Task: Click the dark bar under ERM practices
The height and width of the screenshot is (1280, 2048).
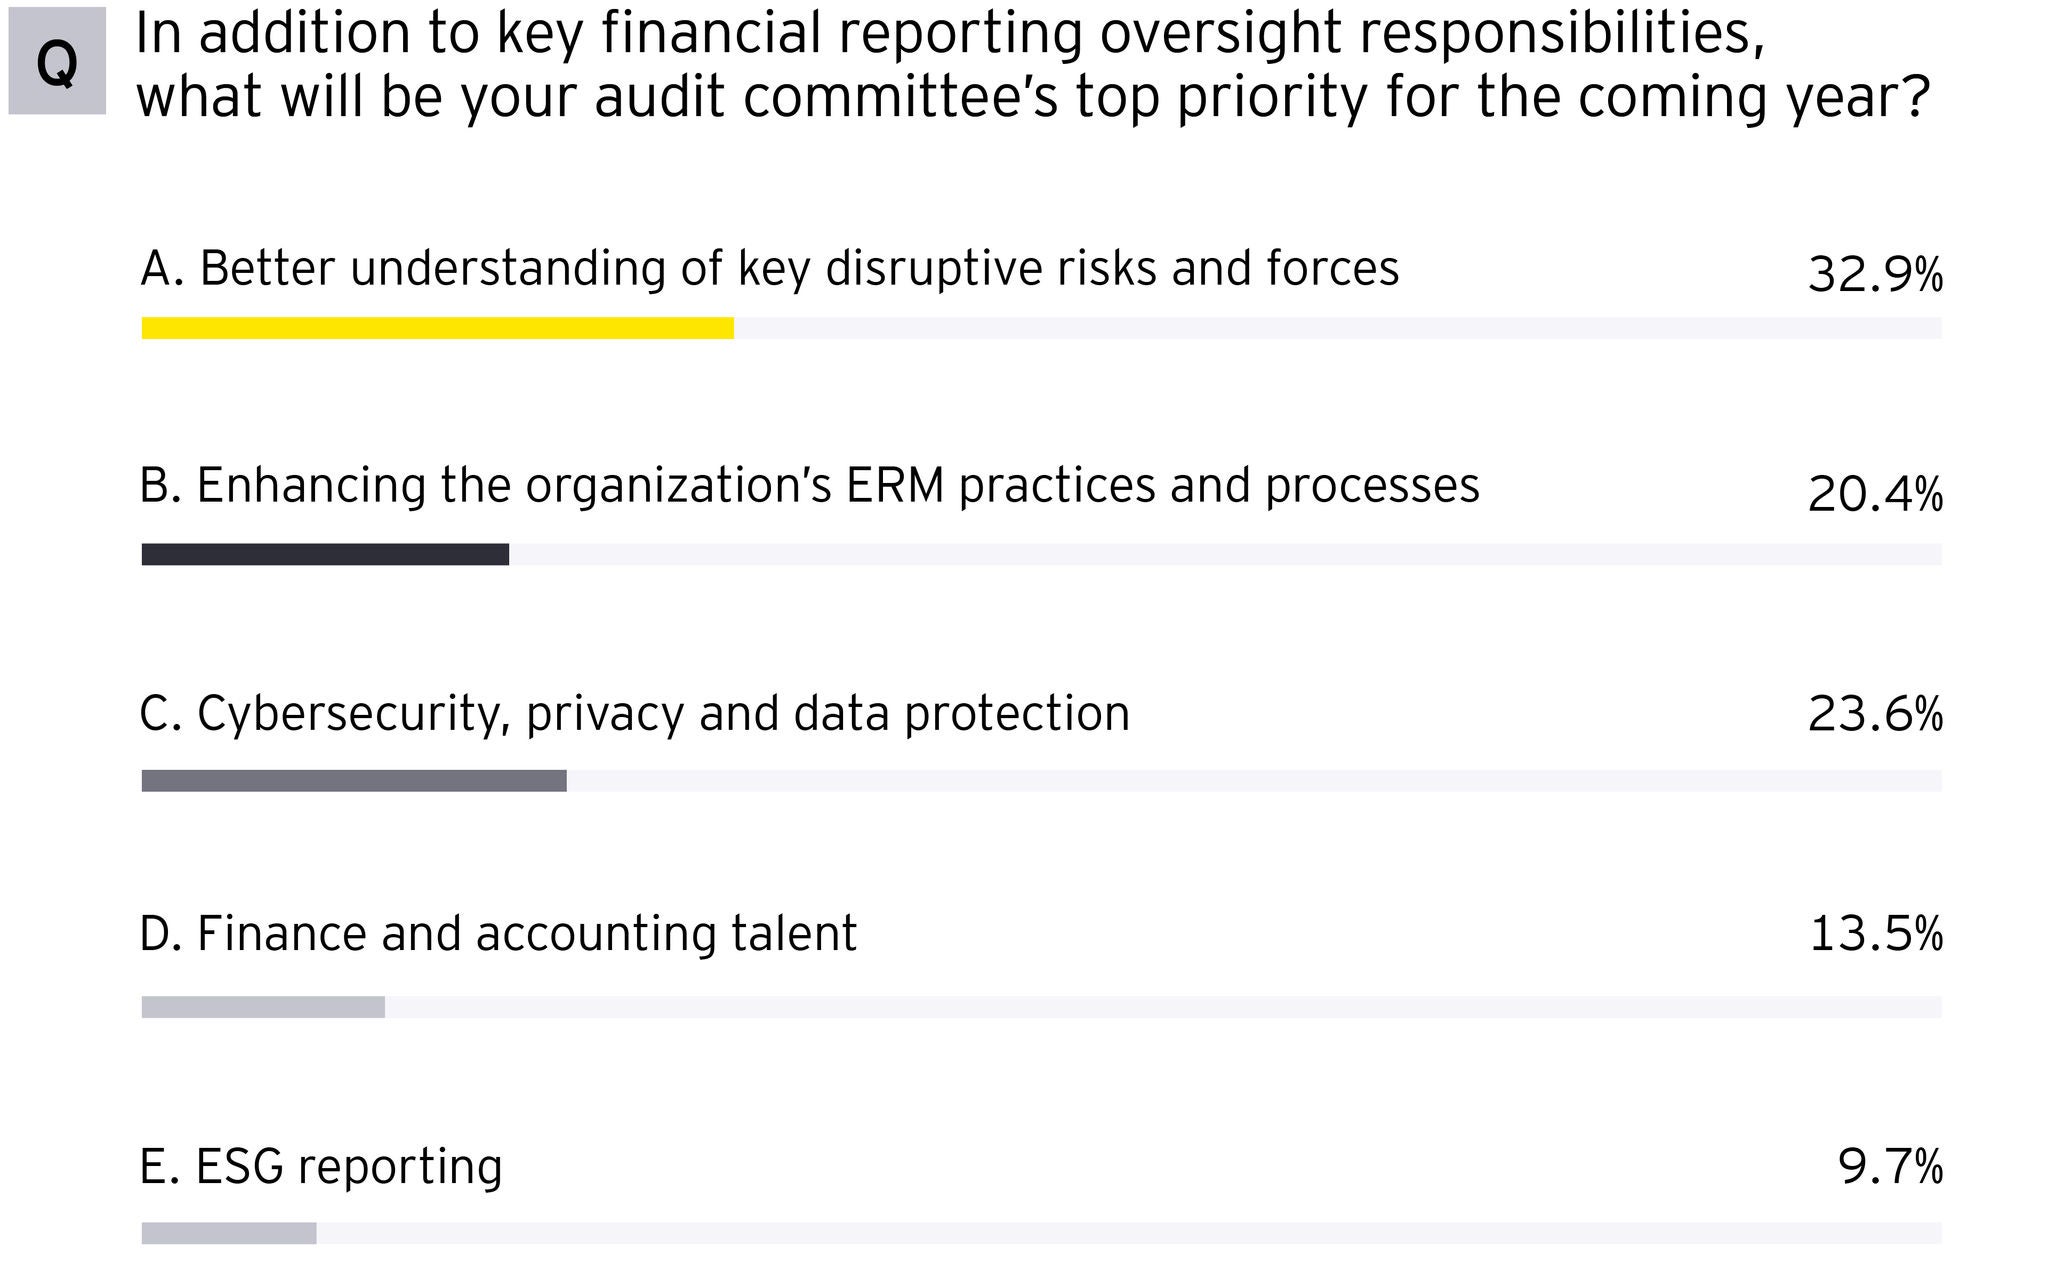Action: point(325,554)
